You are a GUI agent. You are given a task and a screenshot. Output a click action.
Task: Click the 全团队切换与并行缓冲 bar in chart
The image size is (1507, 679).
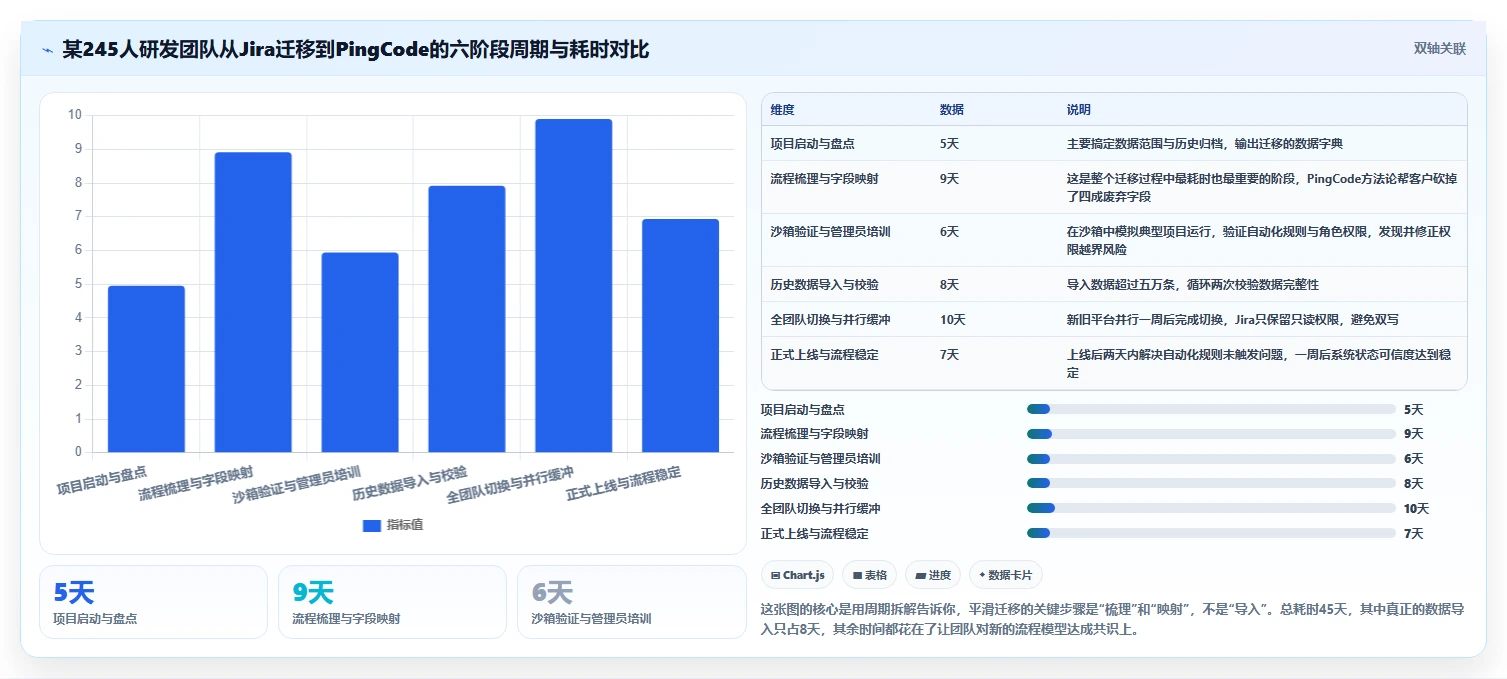573,286
